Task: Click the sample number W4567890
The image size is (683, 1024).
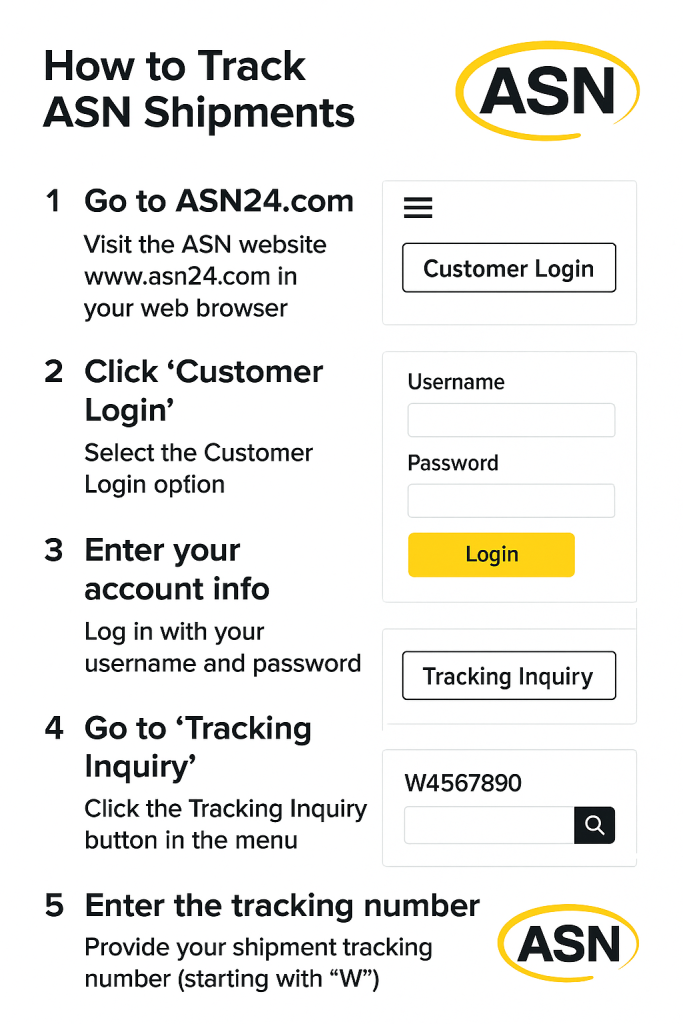Action: 463,783
